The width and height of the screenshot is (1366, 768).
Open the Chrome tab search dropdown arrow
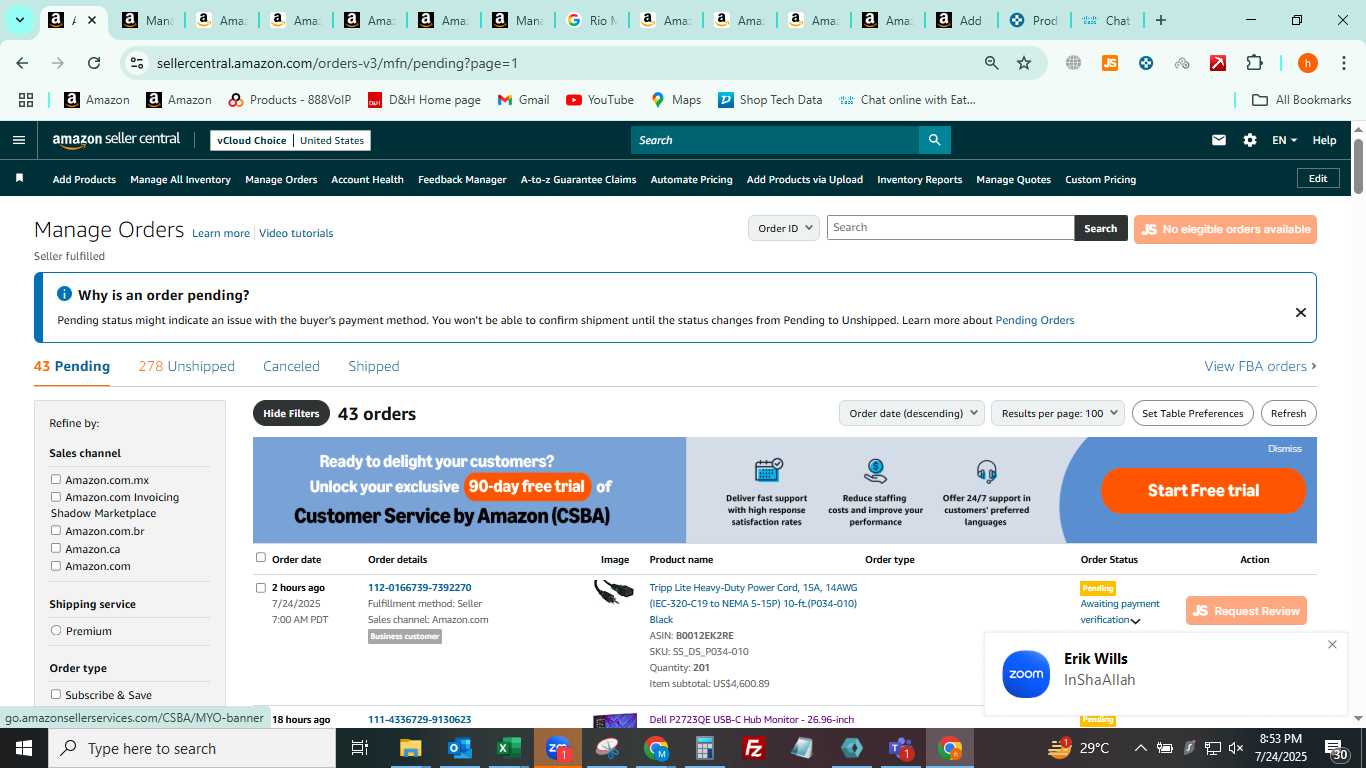pos(19,20)
